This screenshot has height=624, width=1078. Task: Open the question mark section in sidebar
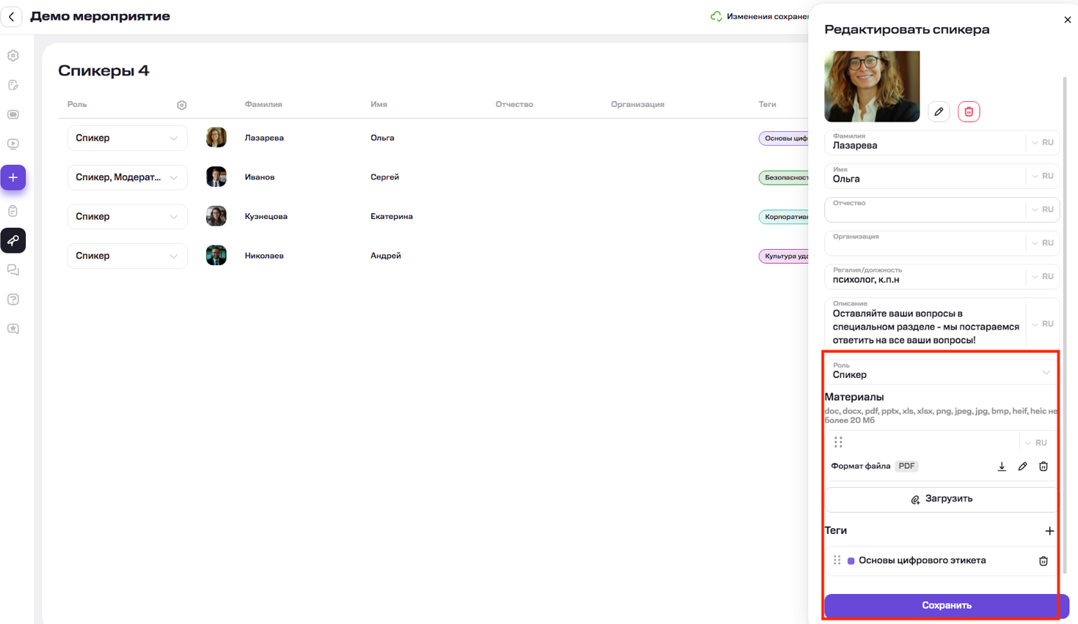(13, 299)
